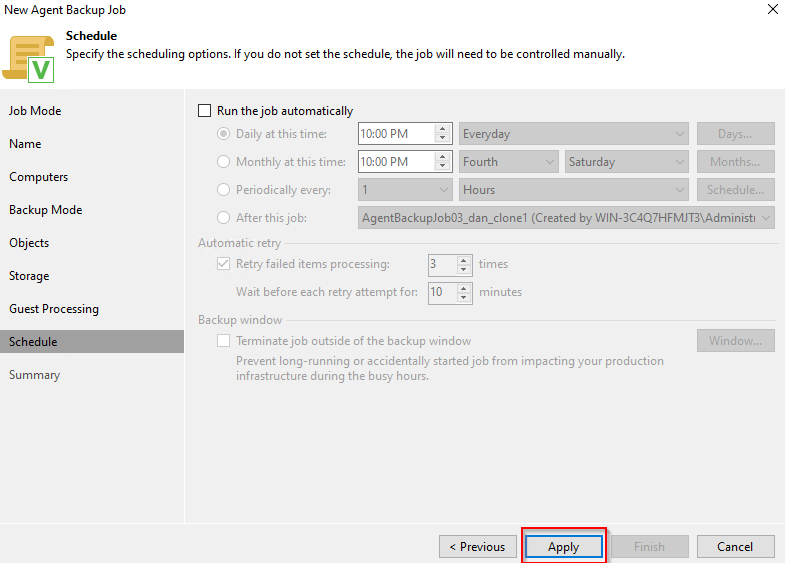Image resolution: width=785 pixels, height=563 pixels.
Task: Open the Everyday dropdown
Action: point(573,134)
